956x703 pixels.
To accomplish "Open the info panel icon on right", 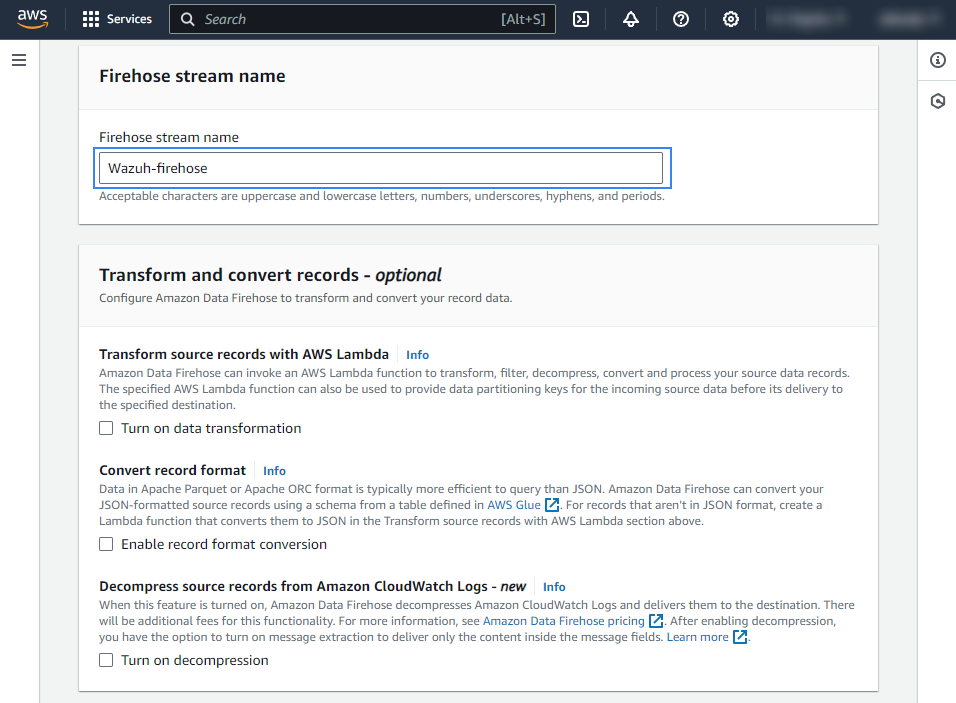I will 937,60.
